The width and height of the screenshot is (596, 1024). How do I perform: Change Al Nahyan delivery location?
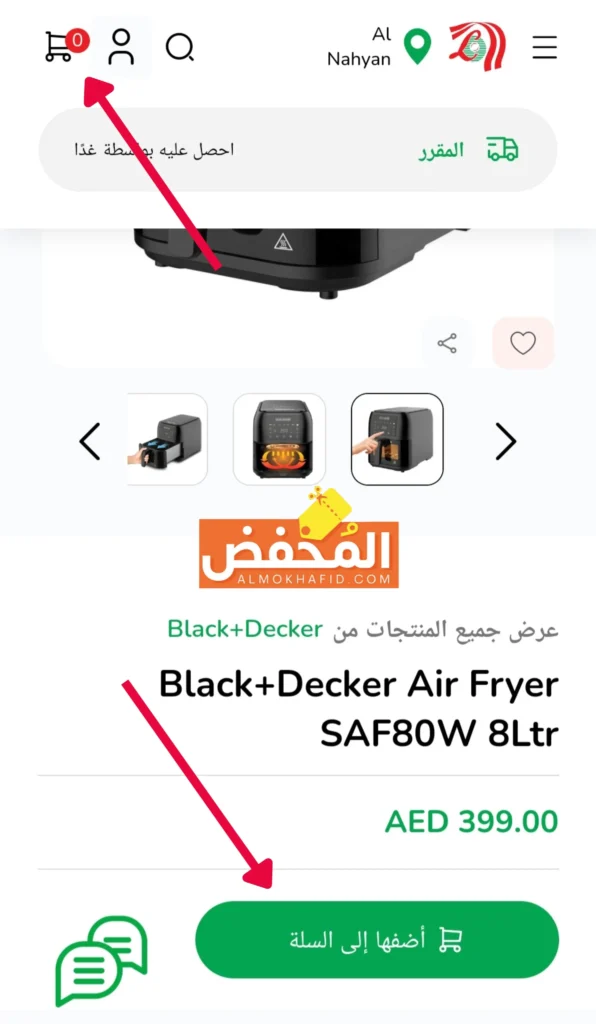[359, 46]
